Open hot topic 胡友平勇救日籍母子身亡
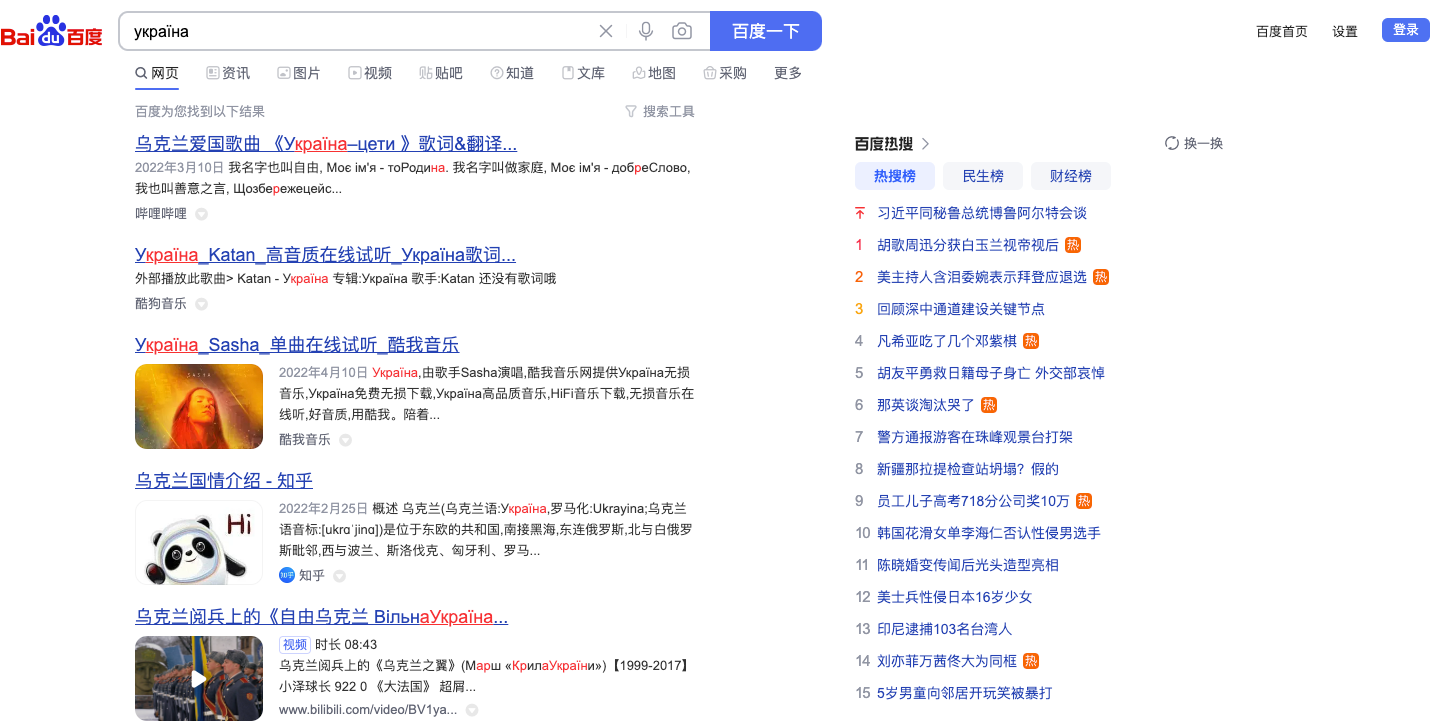1434x727 pixels. (991, 373)
